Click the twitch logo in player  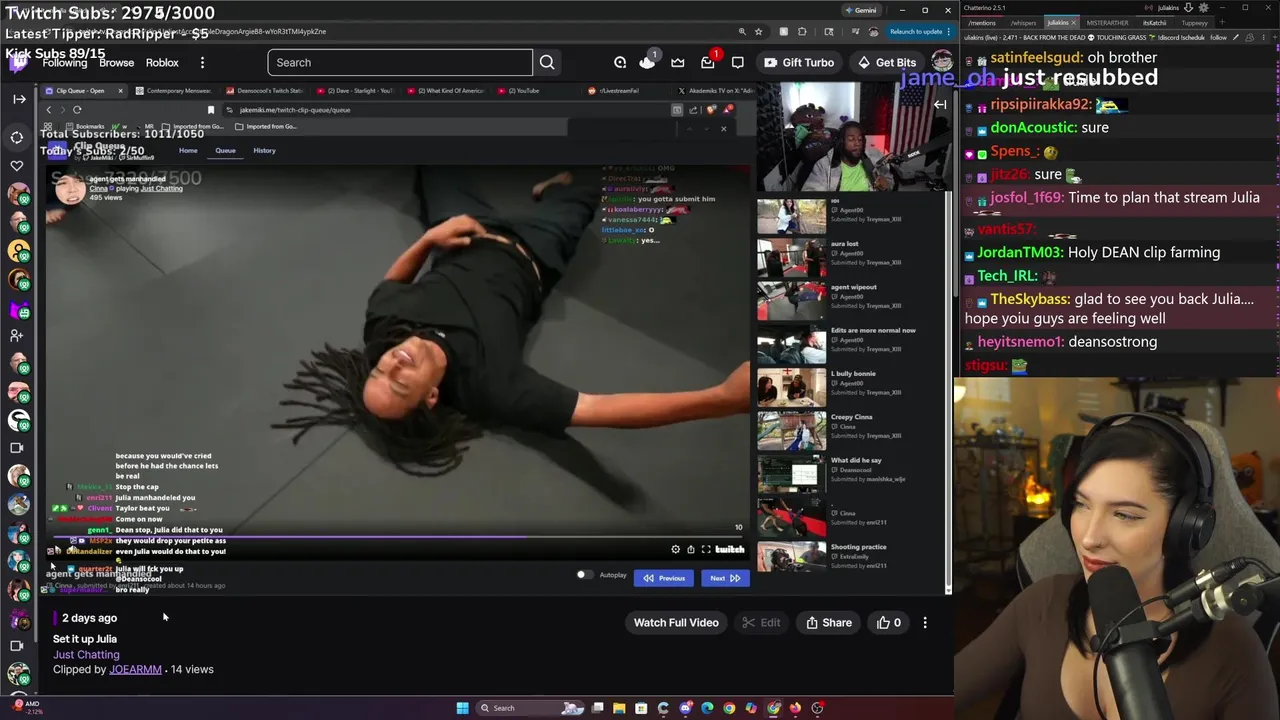pos(730,549)
